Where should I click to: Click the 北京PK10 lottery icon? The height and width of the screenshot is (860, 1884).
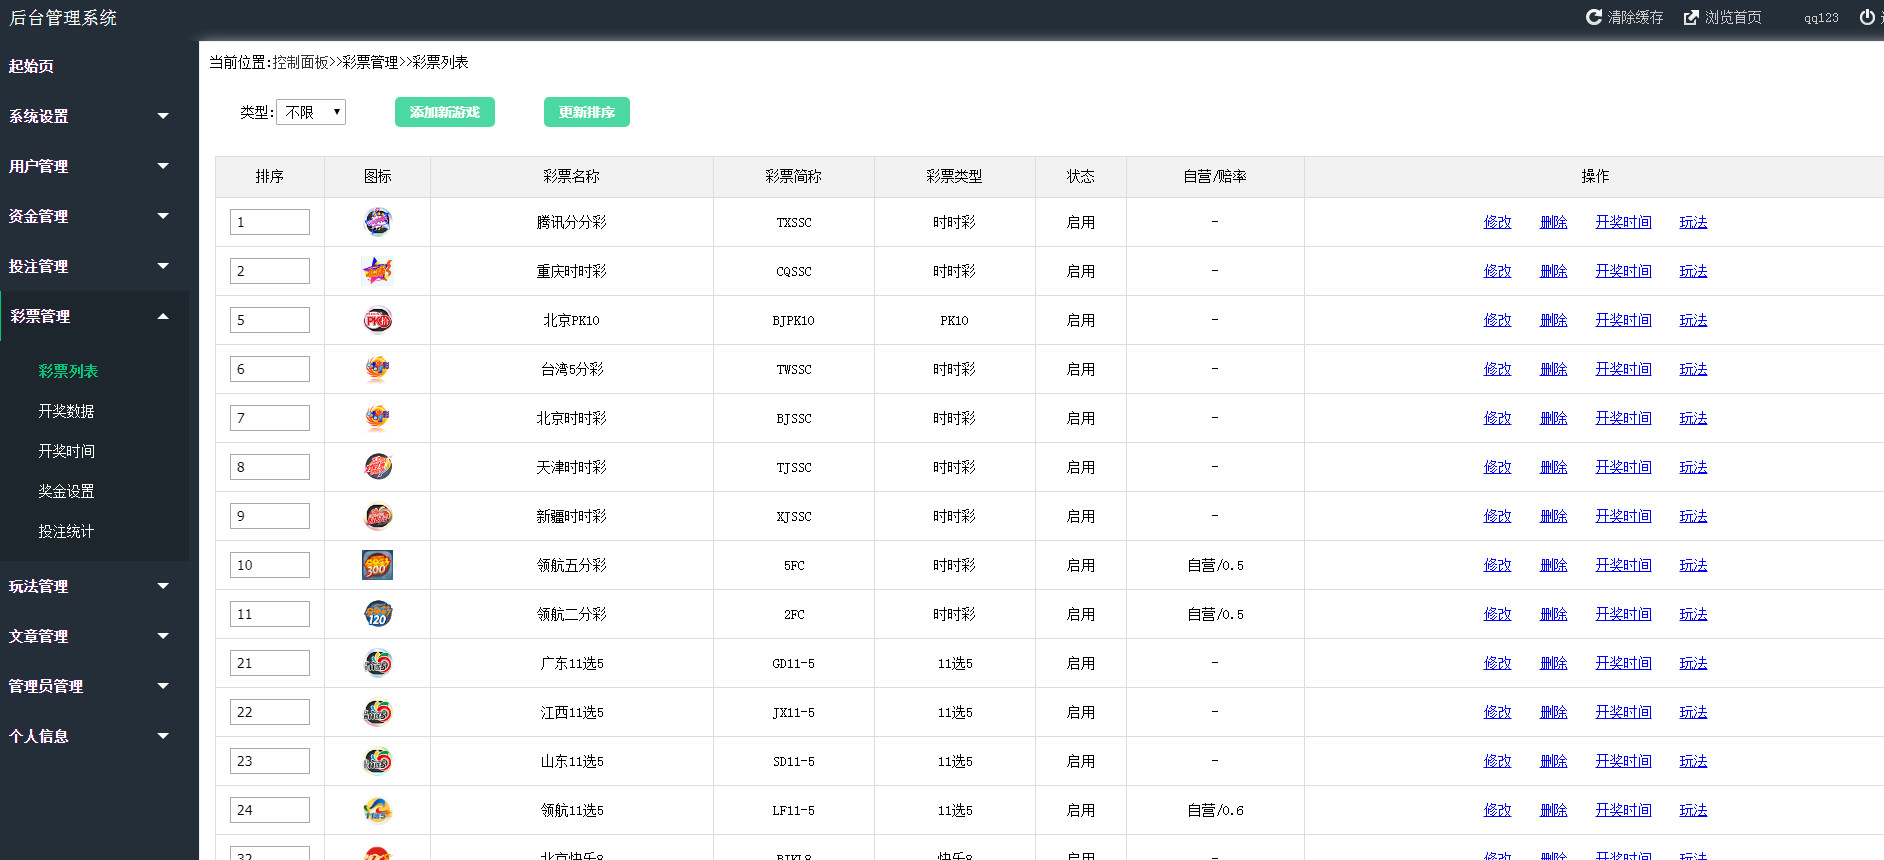377,320
